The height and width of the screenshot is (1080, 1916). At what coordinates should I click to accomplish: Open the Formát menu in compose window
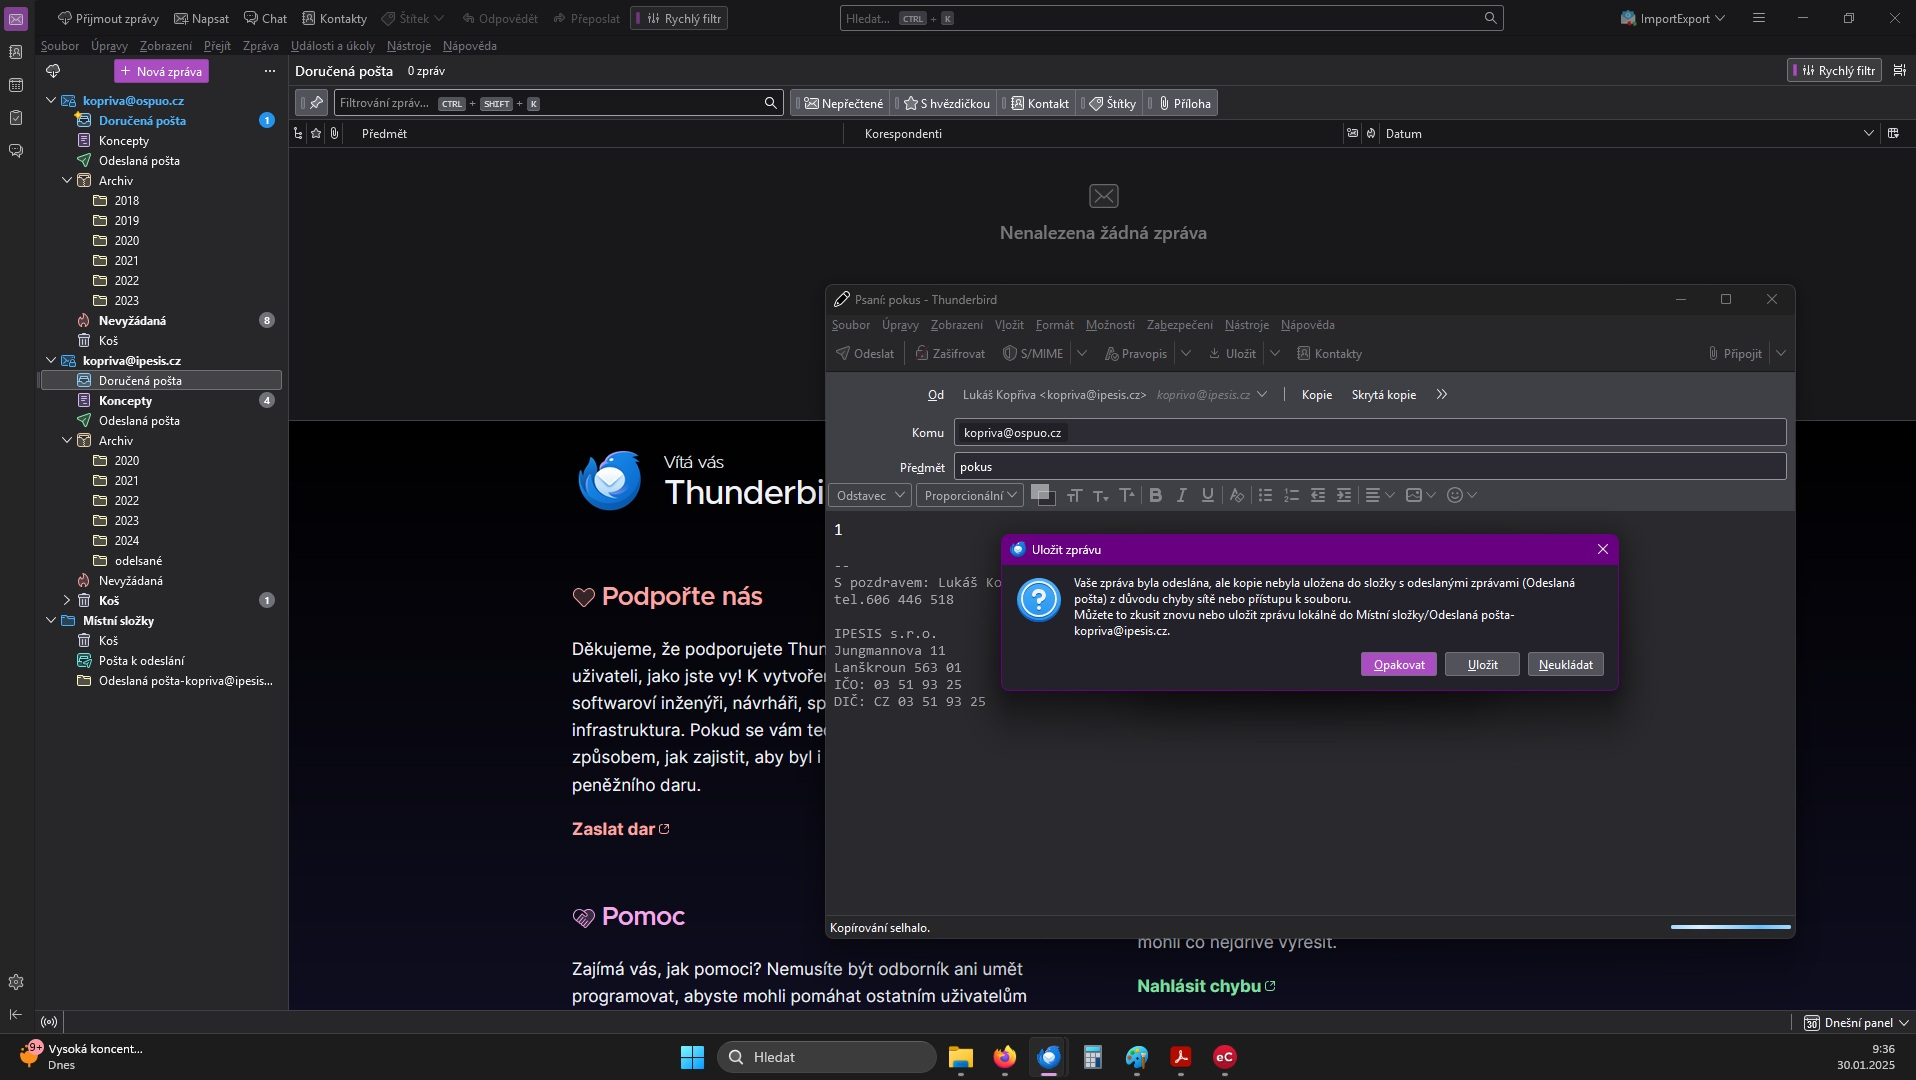[1054, 325]
